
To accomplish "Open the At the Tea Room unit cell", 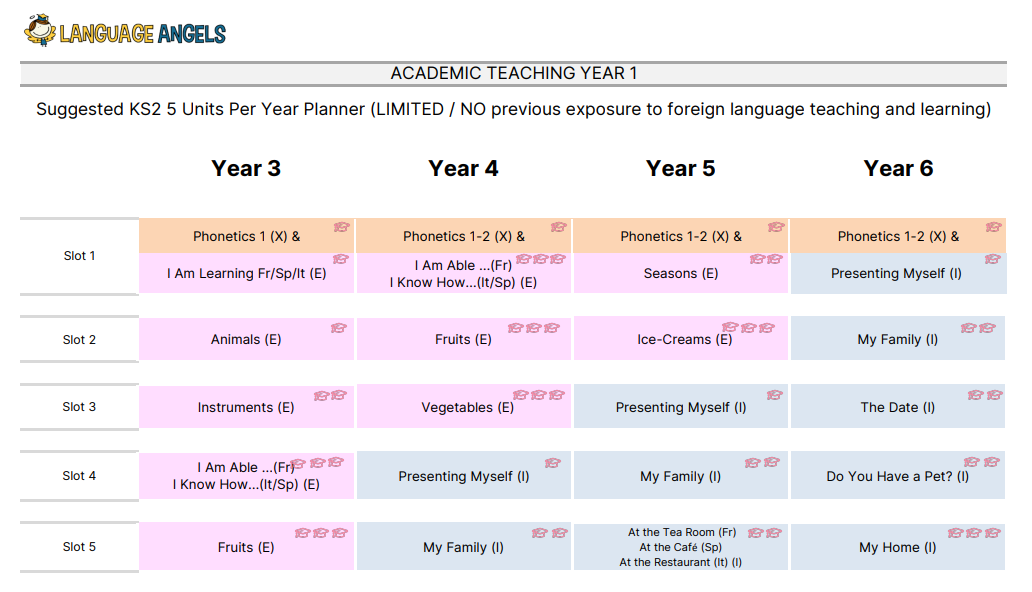I will pos(681,547).
